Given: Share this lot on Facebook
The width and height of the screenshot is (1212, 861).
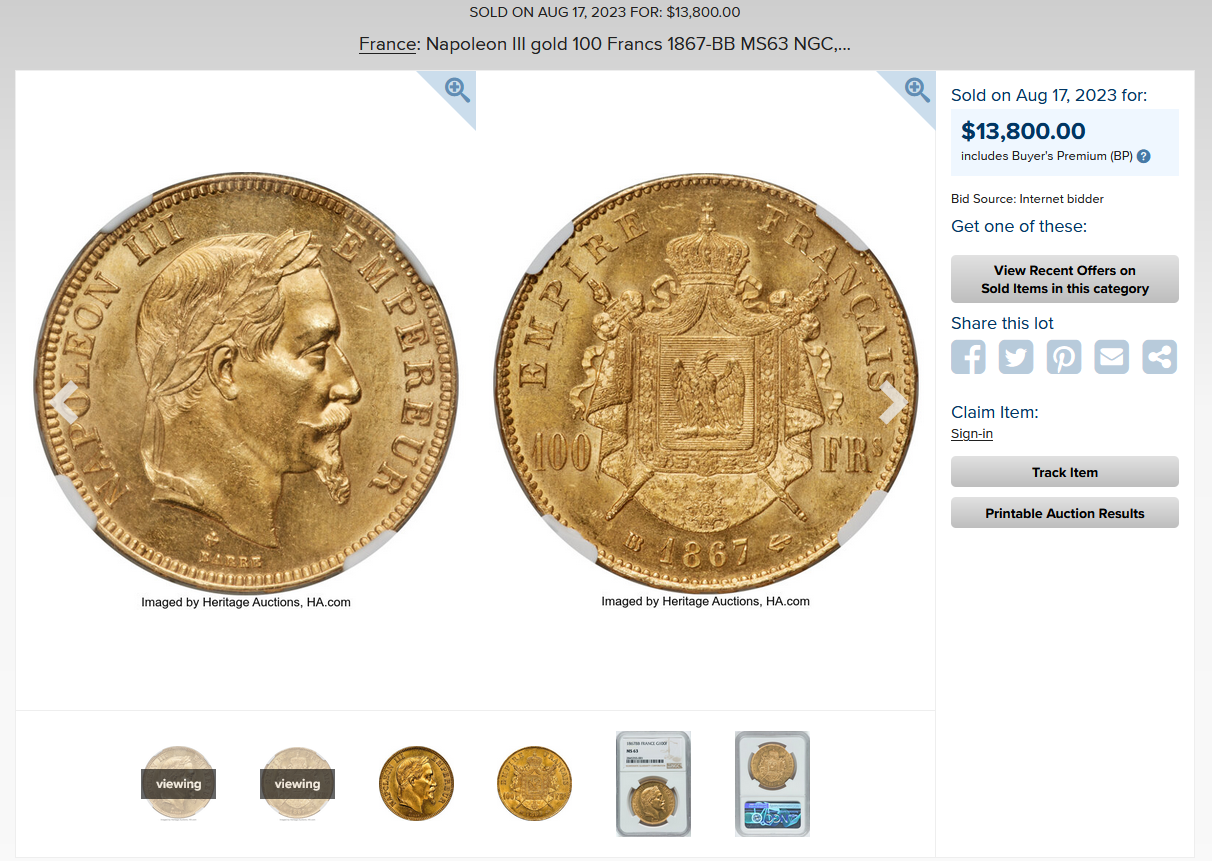Looking at the screenshot, I should 968,357.
